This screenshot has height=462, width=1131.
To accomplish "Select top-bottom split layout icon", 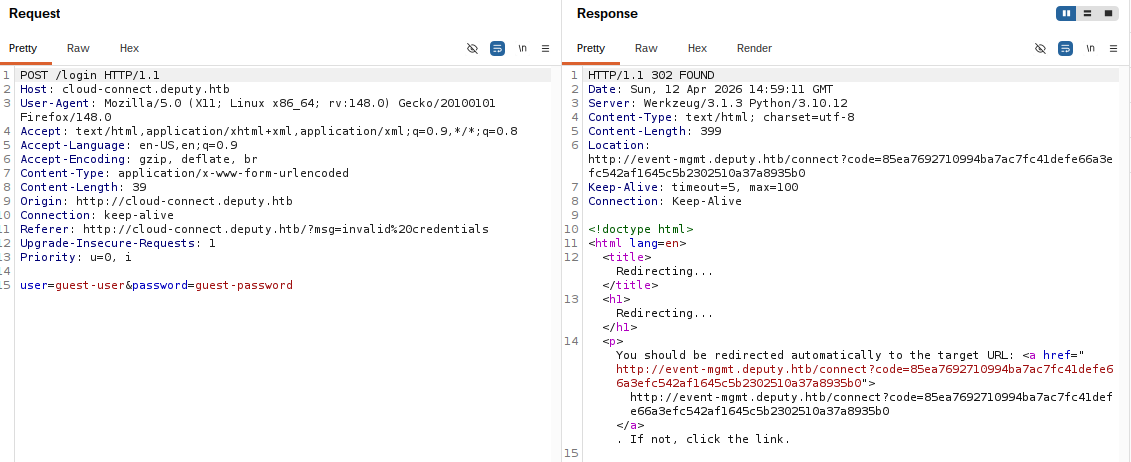I will pyautogui.click(x=1087, y=13).
